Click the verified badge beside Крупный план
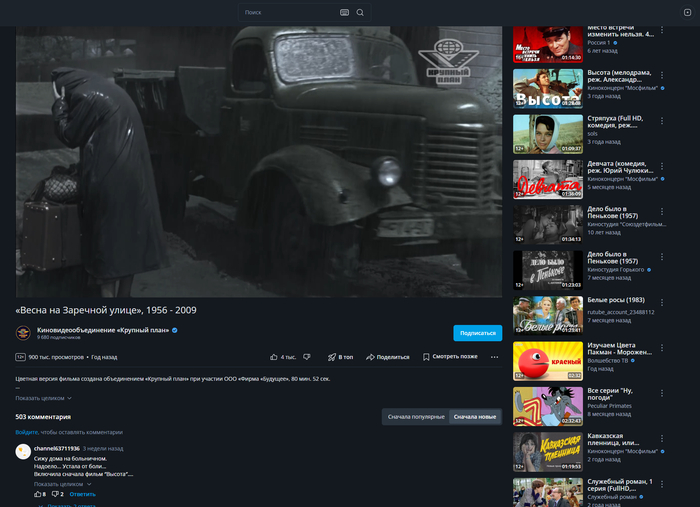This screenshot has height=507, width=700. point(175,330)
